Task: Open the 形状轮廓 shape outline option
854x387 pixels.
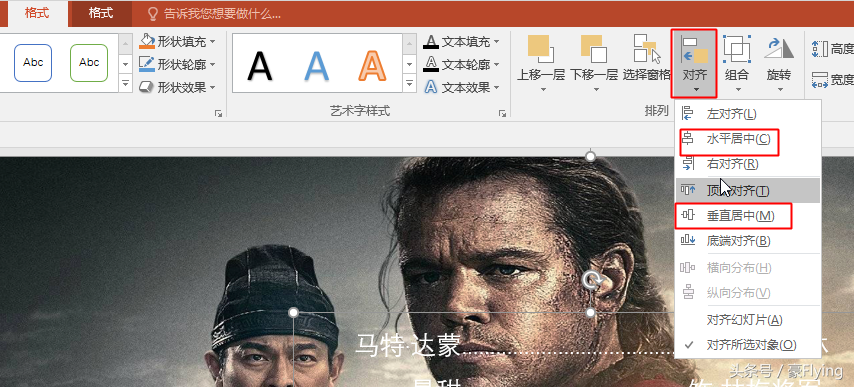Action: pyautogui.click(x=178, y=64)
